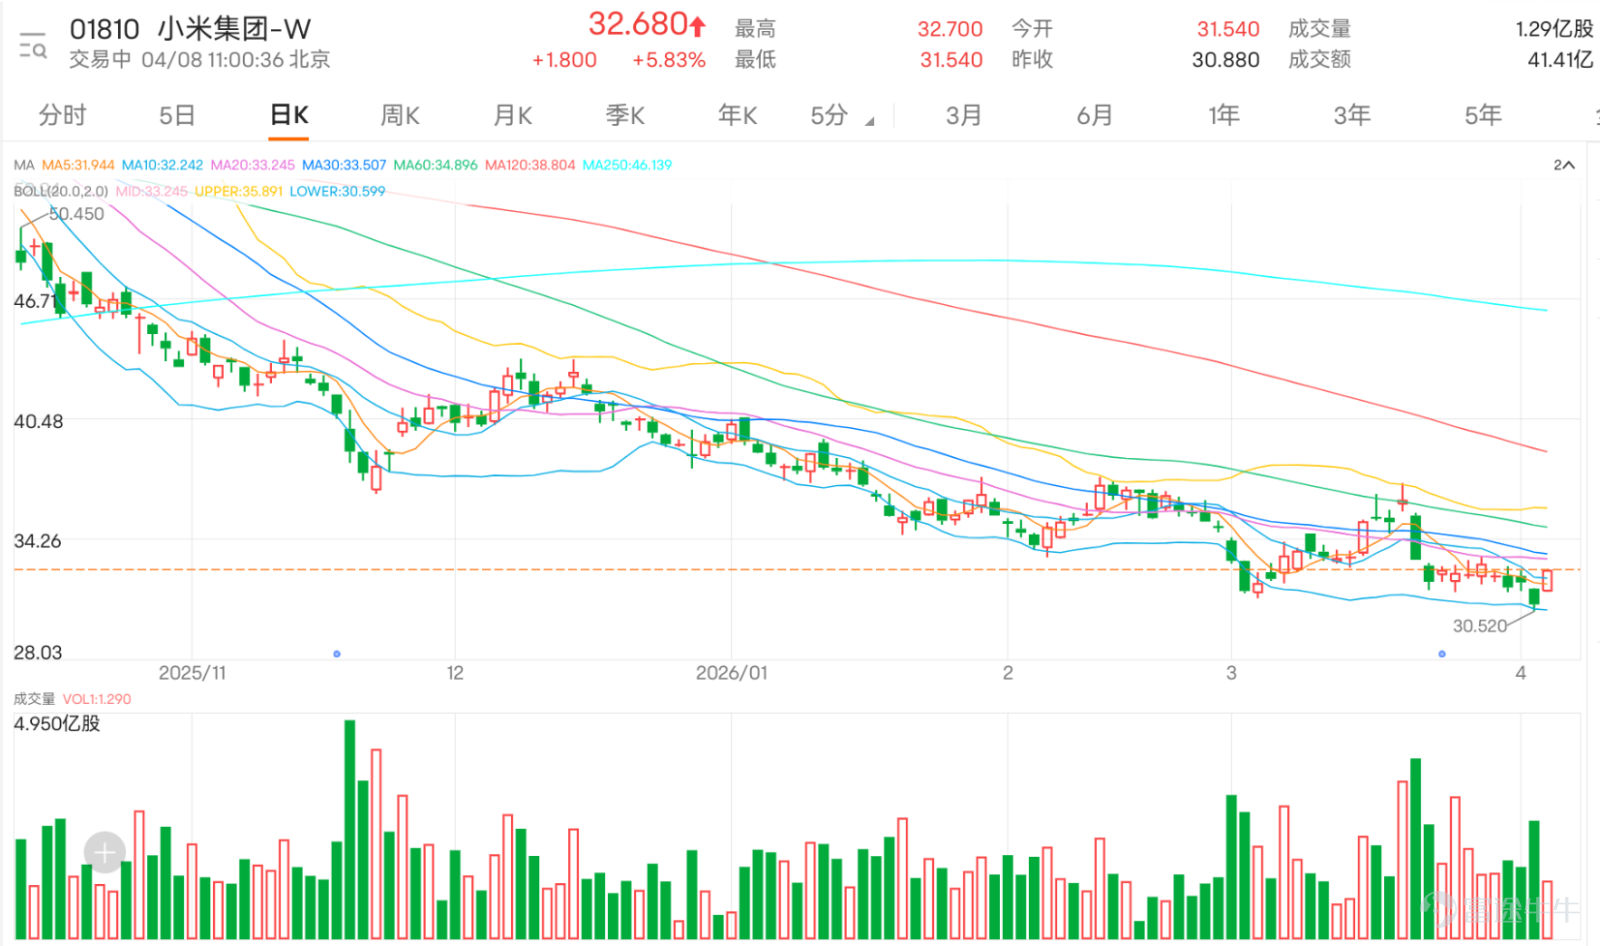Click the MA20:33.245 indicator value

[x=253, y=165]
